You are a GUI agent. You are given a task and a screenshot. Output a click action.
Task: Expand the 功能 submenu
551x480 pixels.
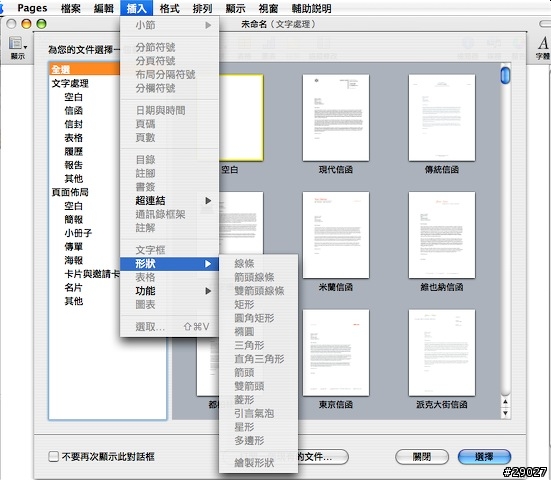coord(169,291)
